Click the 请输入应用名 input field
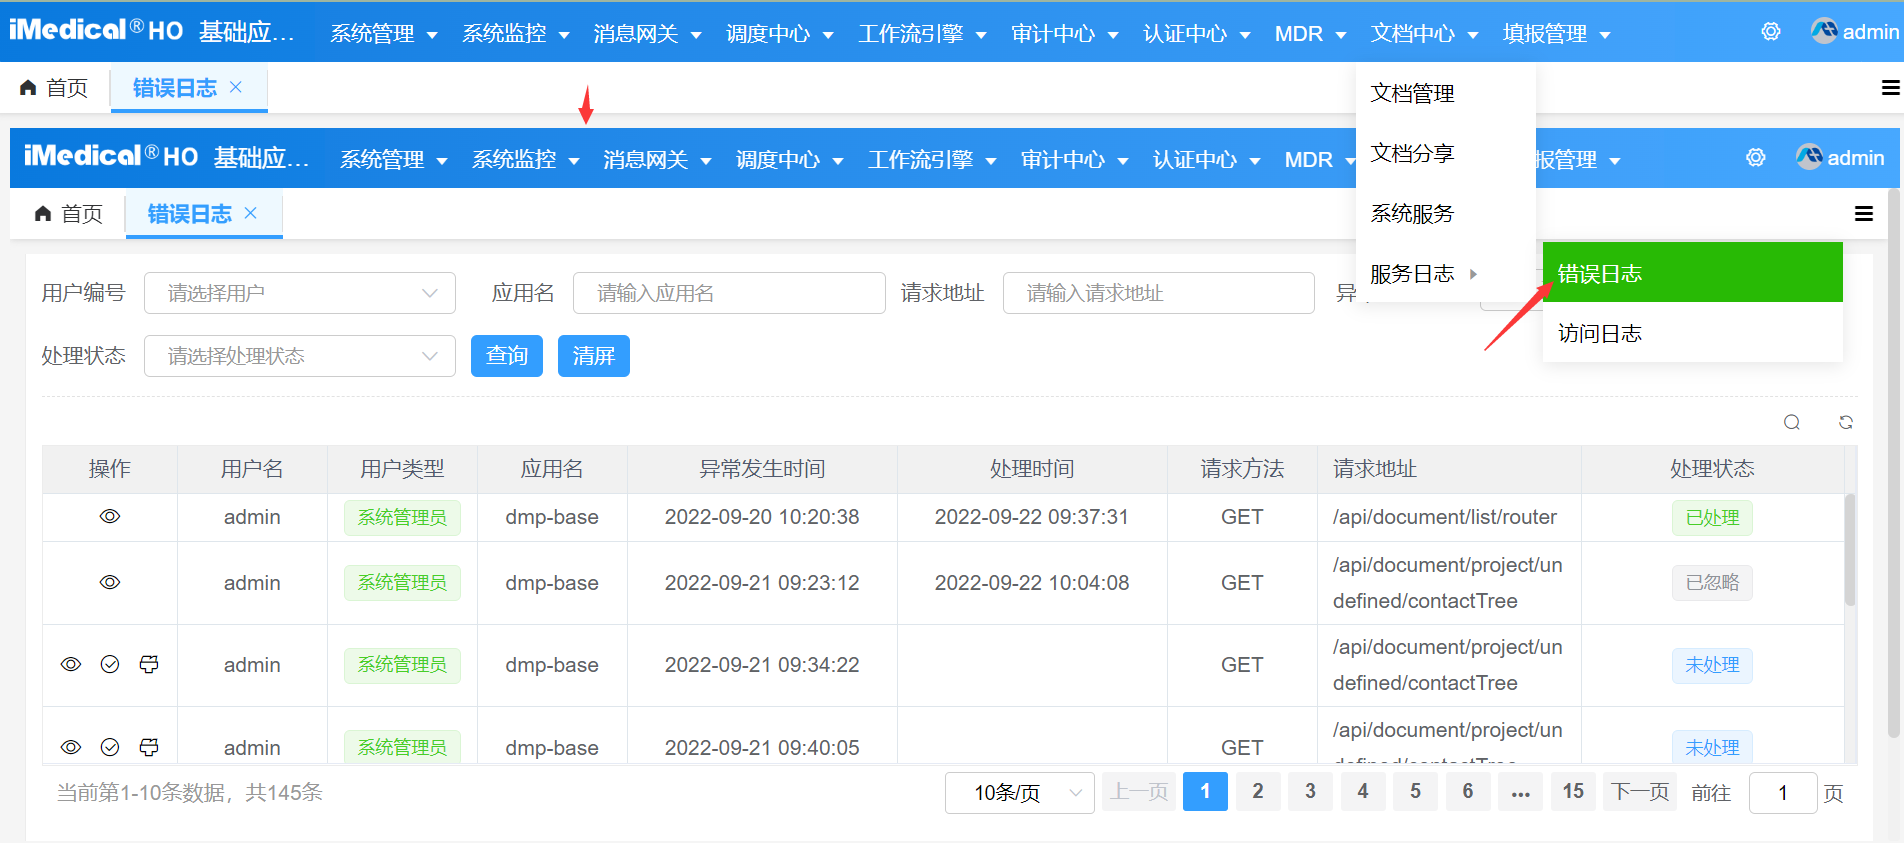Screen dimensions: 1904x843 (729, 293)
